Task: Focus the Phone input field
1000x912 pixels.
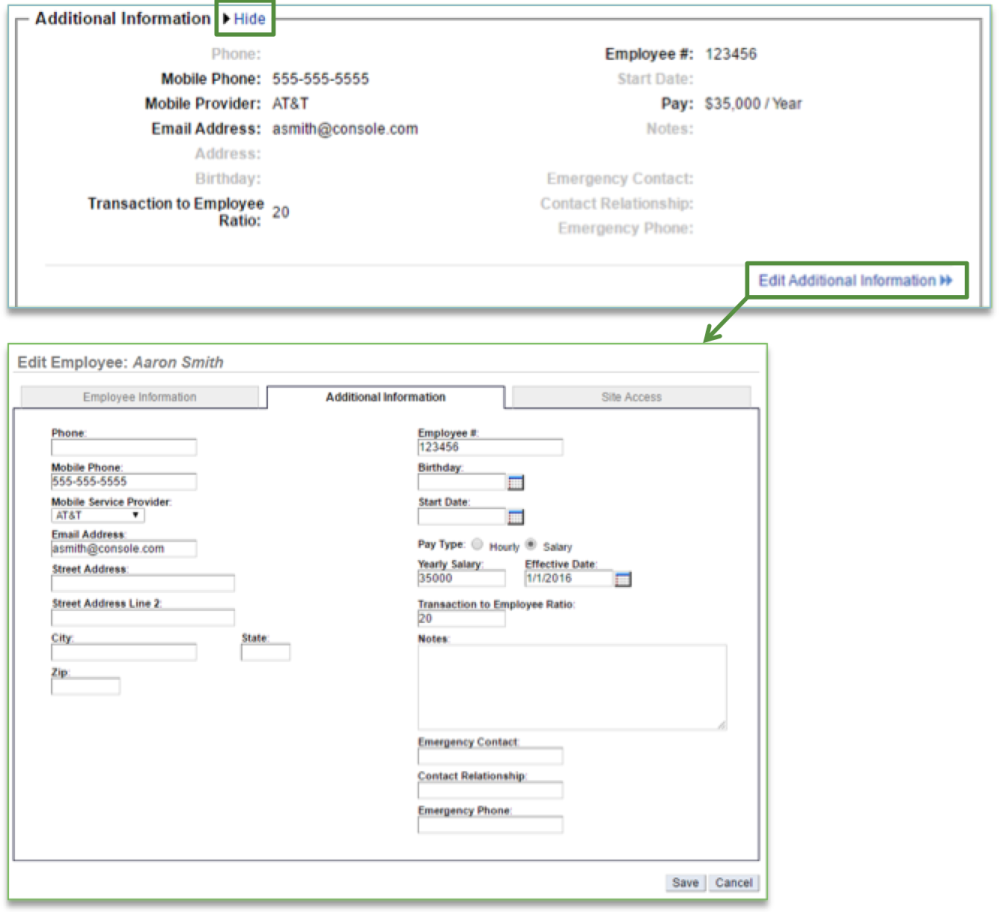Action: click(x=124, y=447)
